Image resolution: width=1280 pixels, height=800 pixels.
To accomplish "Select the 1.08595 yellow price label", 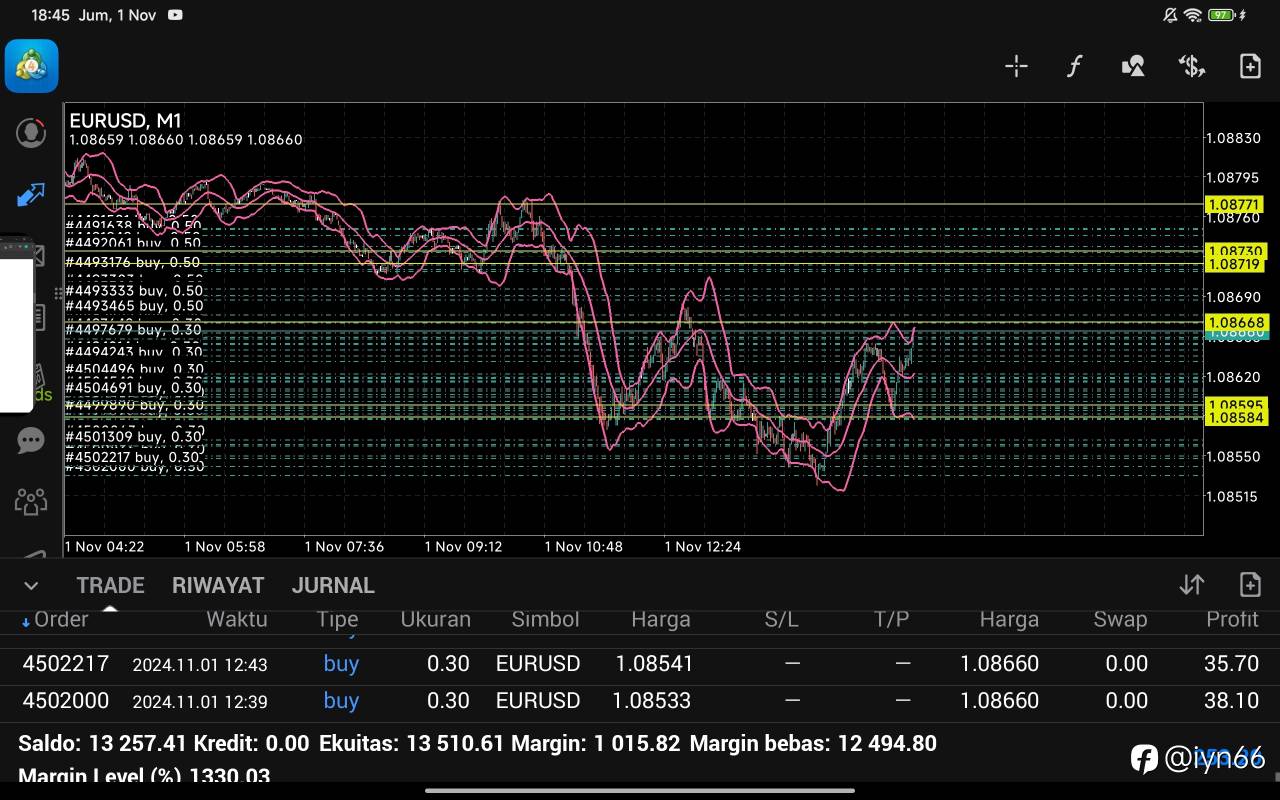I will [1236, 404].
